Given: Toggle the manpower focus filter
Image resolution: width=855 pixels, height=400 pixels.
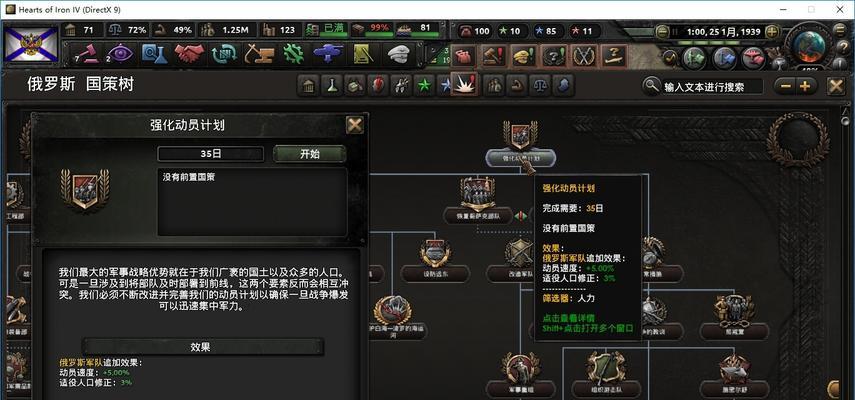Looking at the screenshot, I should pyautogui.click(x=495, y=86).
